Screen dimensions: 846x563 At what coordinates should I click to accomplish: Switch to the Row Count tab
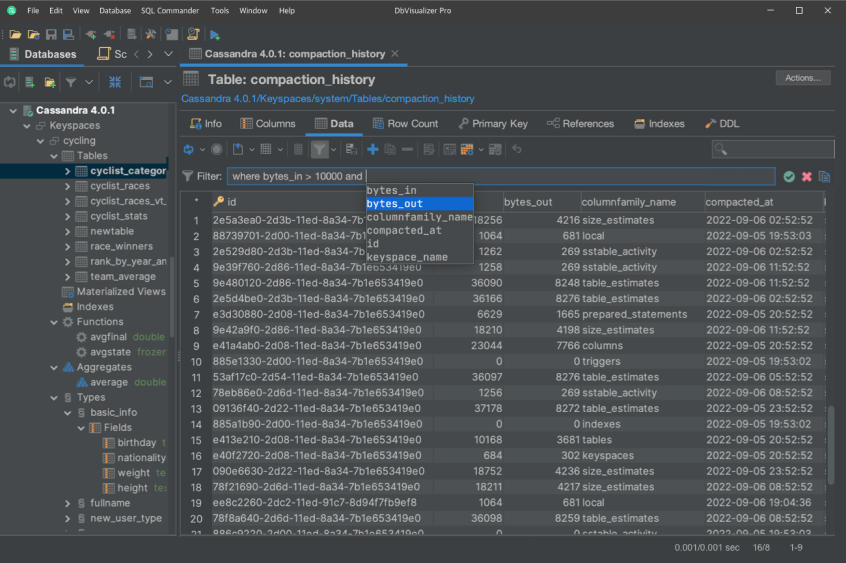coord(405,124)
